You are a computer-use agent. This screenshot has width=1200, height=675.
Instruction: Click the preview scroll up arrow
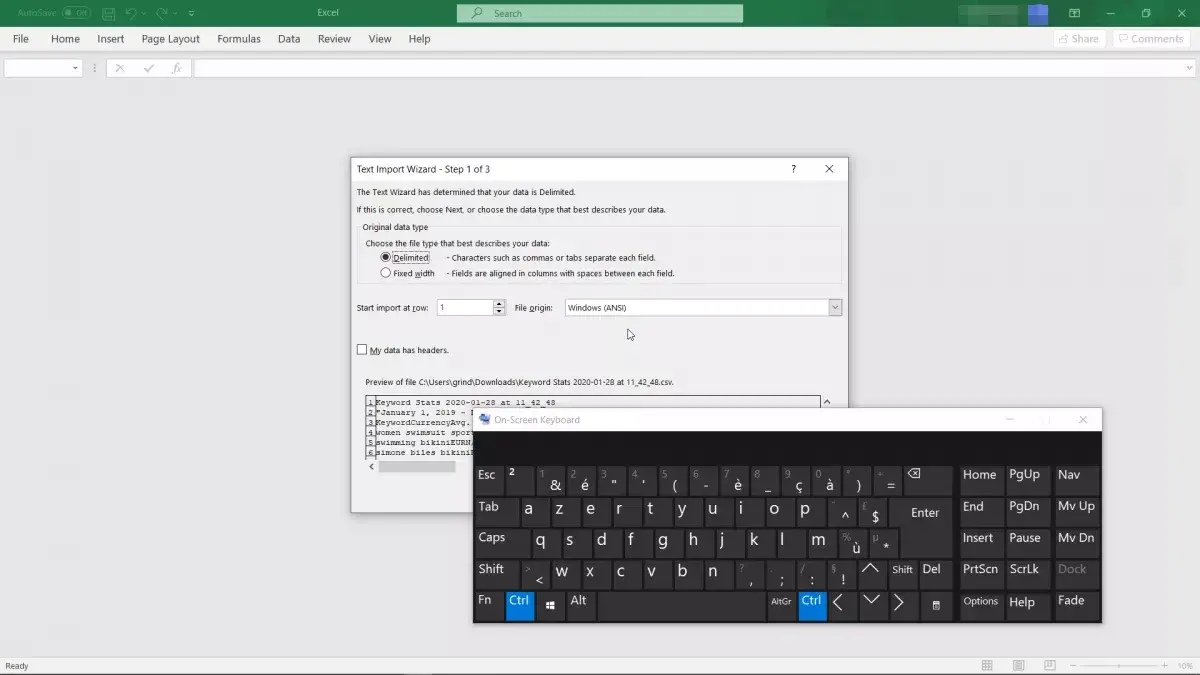click(826, 402)
